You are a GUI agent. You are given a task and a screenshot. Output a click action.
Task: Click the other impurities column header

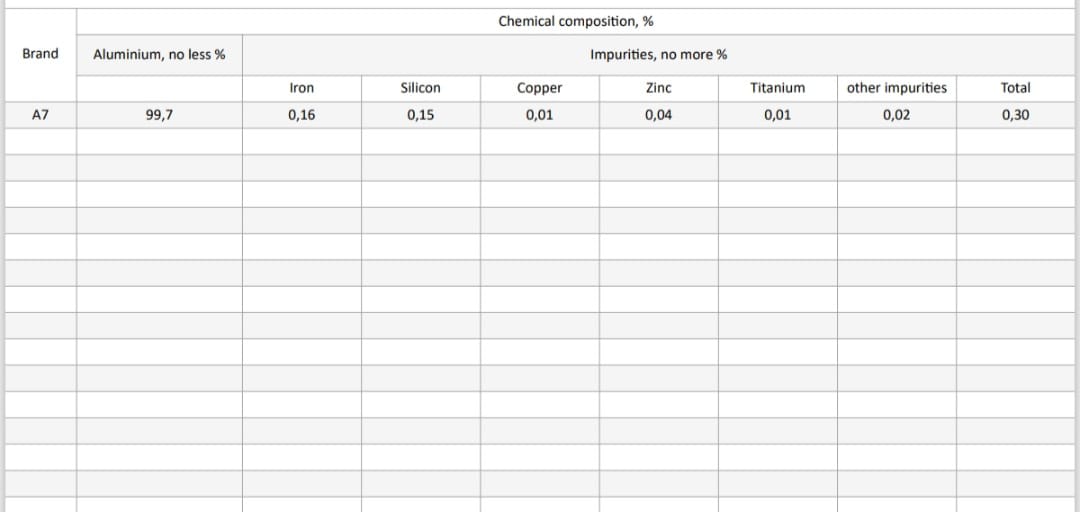point(897,88)
